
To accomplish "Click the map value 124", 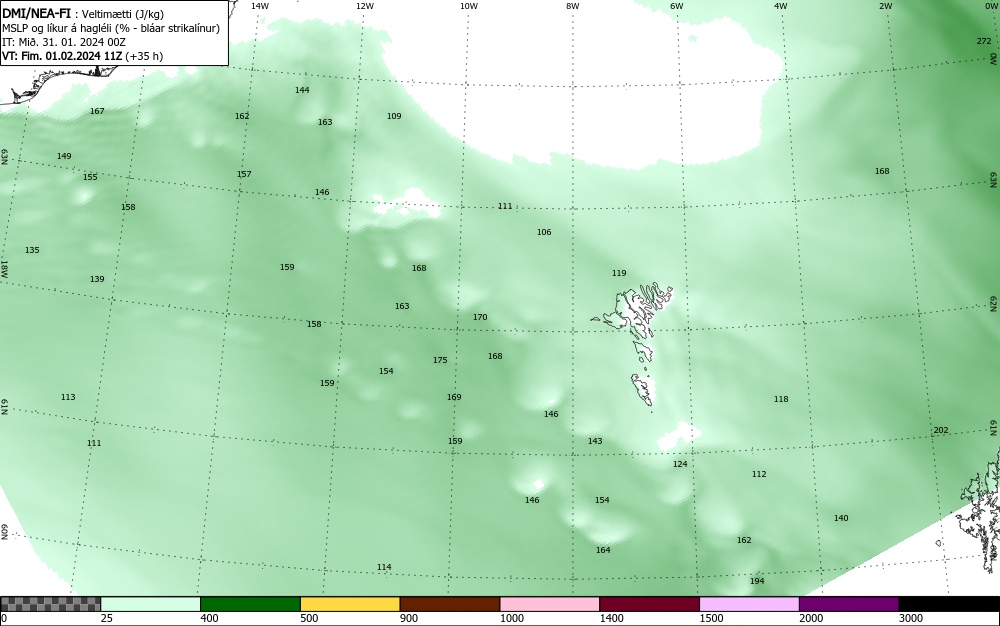I will (680, 464).
